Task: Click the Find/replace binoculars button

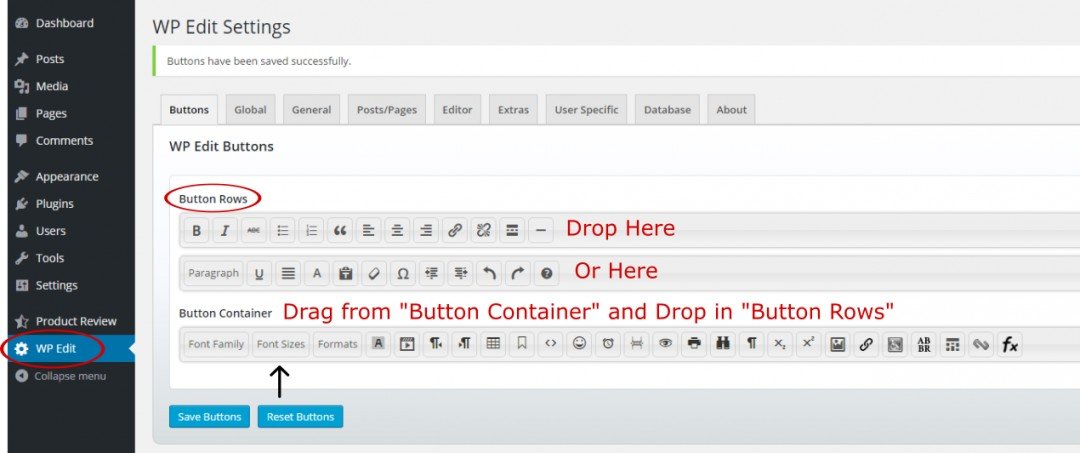Action: pos(722,344)
